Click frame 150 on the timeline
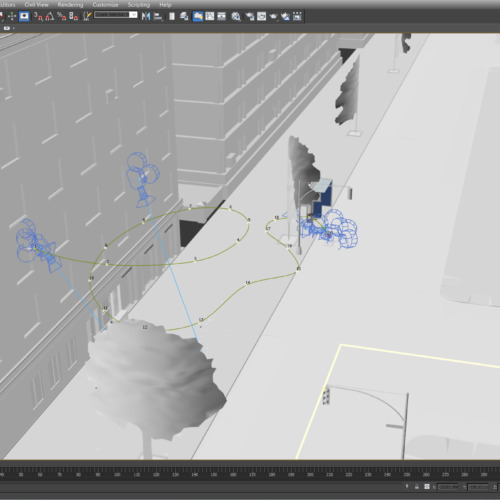Viewport: 500px width, 500px height. 214,474
